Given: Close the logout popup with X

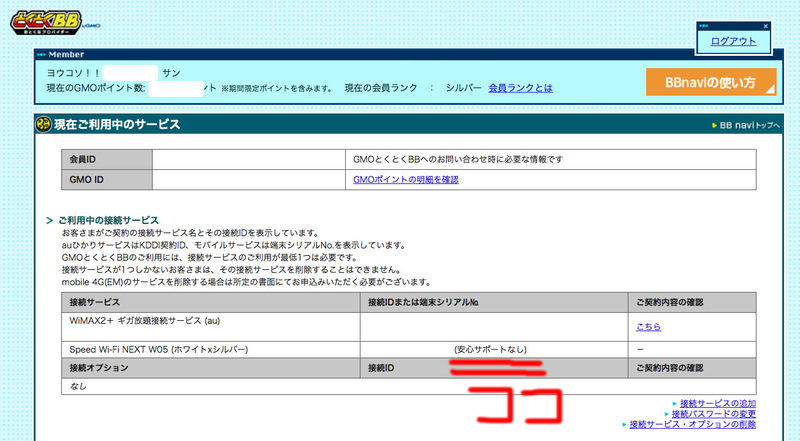Looking at the screenshot, I should (765, 26).
